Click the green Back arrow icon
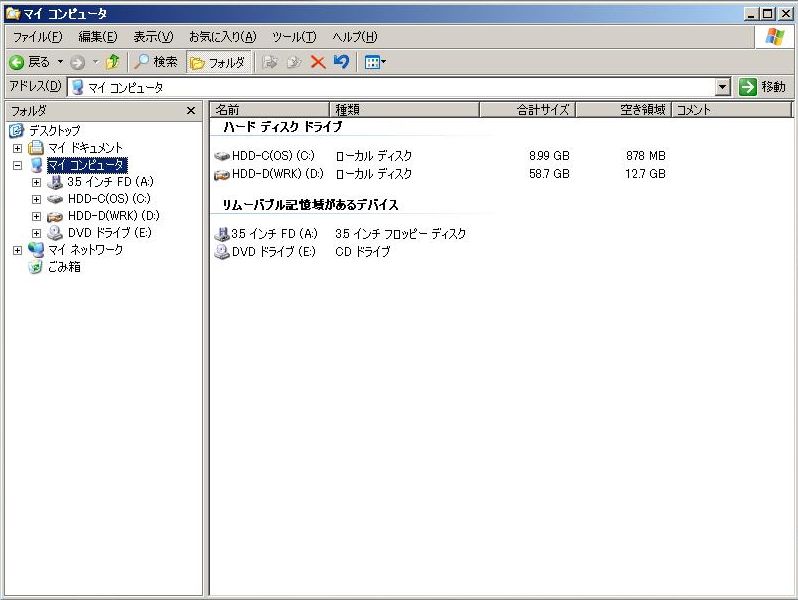798x600 pixels. tap(16, 63)
